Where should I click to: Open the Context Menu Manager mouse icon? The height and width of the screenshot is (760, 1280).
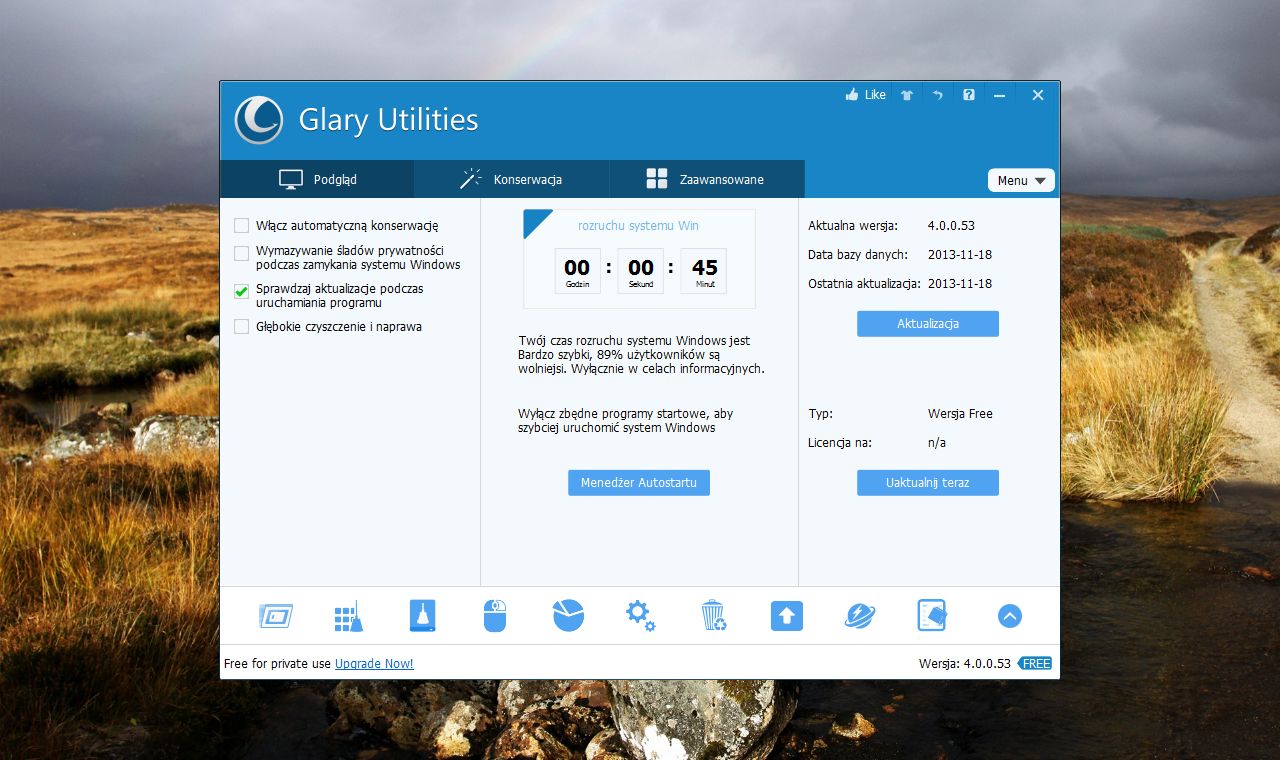coord(496,616)
